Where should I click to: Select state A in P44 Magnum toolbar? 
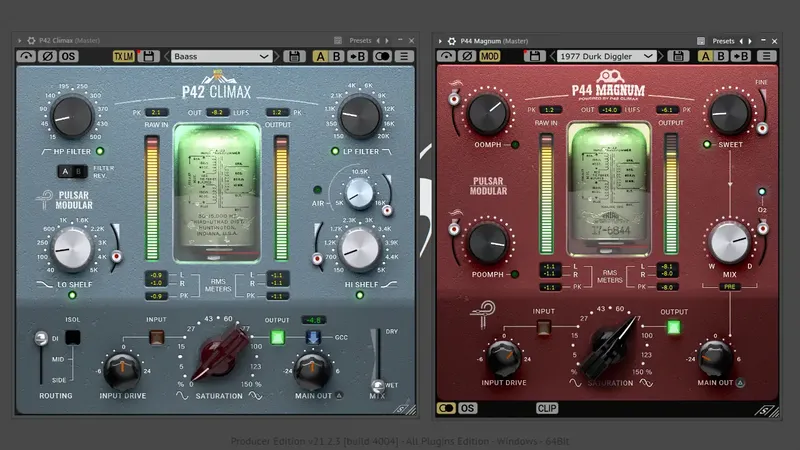[706, 56]
